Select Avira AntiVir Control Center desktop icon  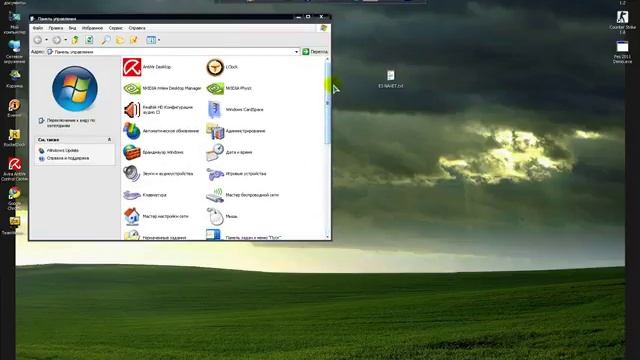pos(14,169)
